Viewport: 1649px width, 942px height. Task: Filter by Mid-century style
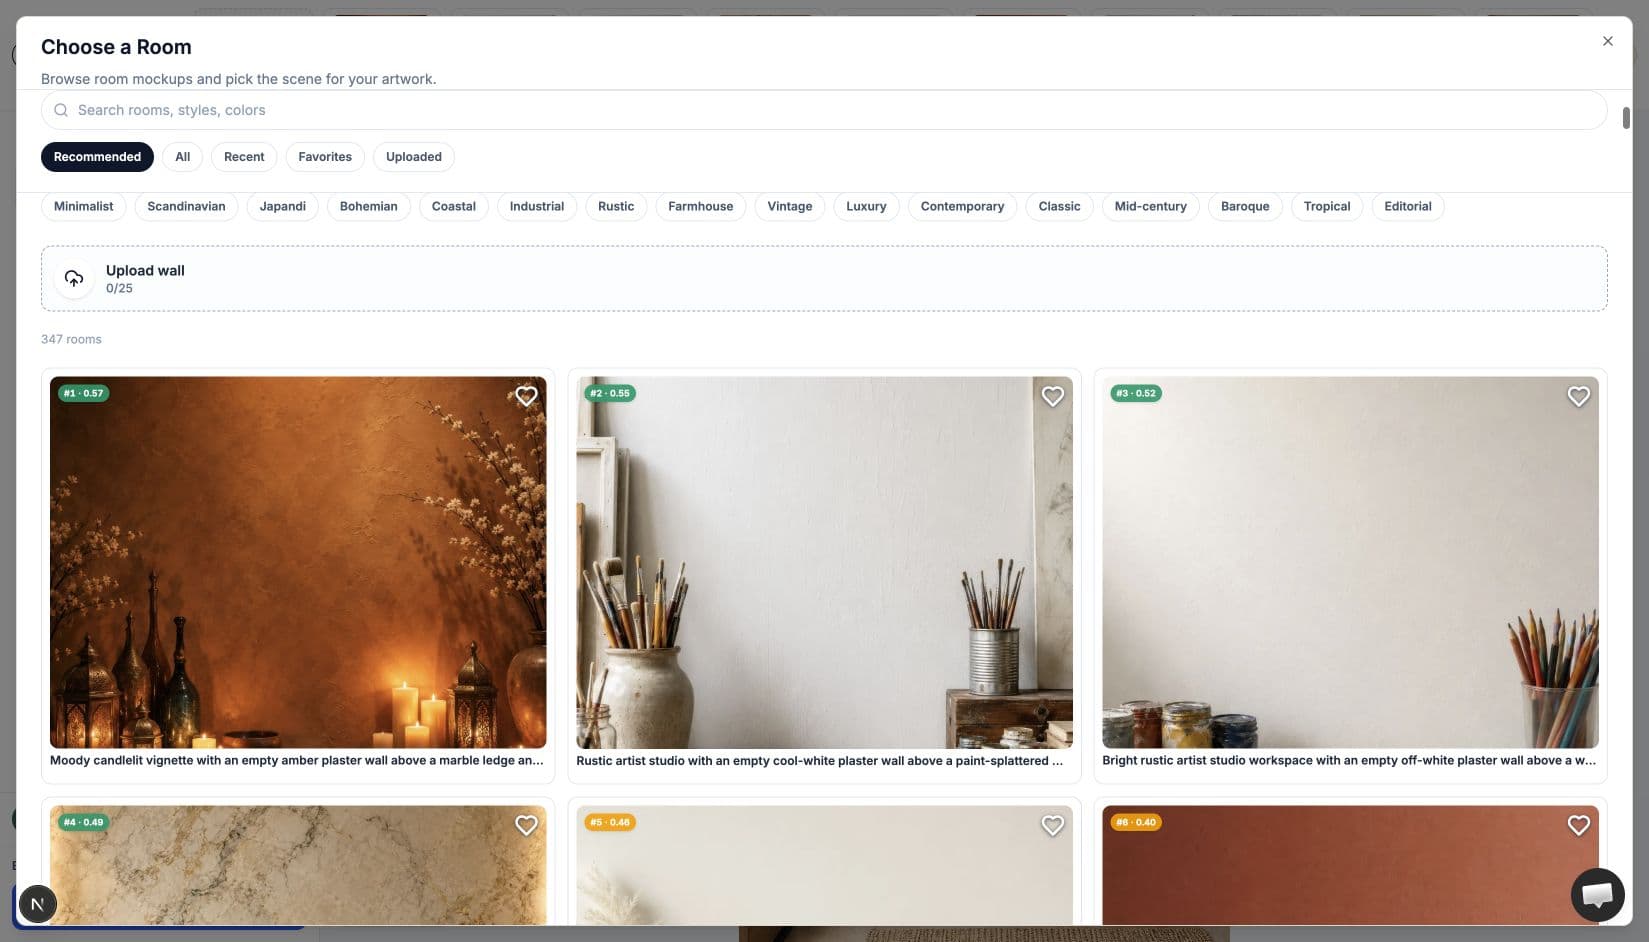[x=1150, y=207]
